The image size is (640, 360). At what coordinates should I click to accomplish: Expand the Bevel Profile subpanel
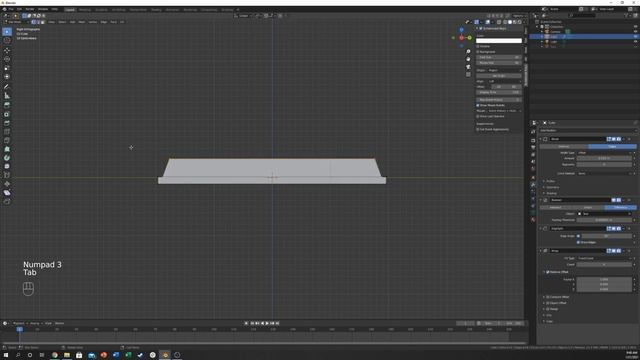click(x=550, y=181)
